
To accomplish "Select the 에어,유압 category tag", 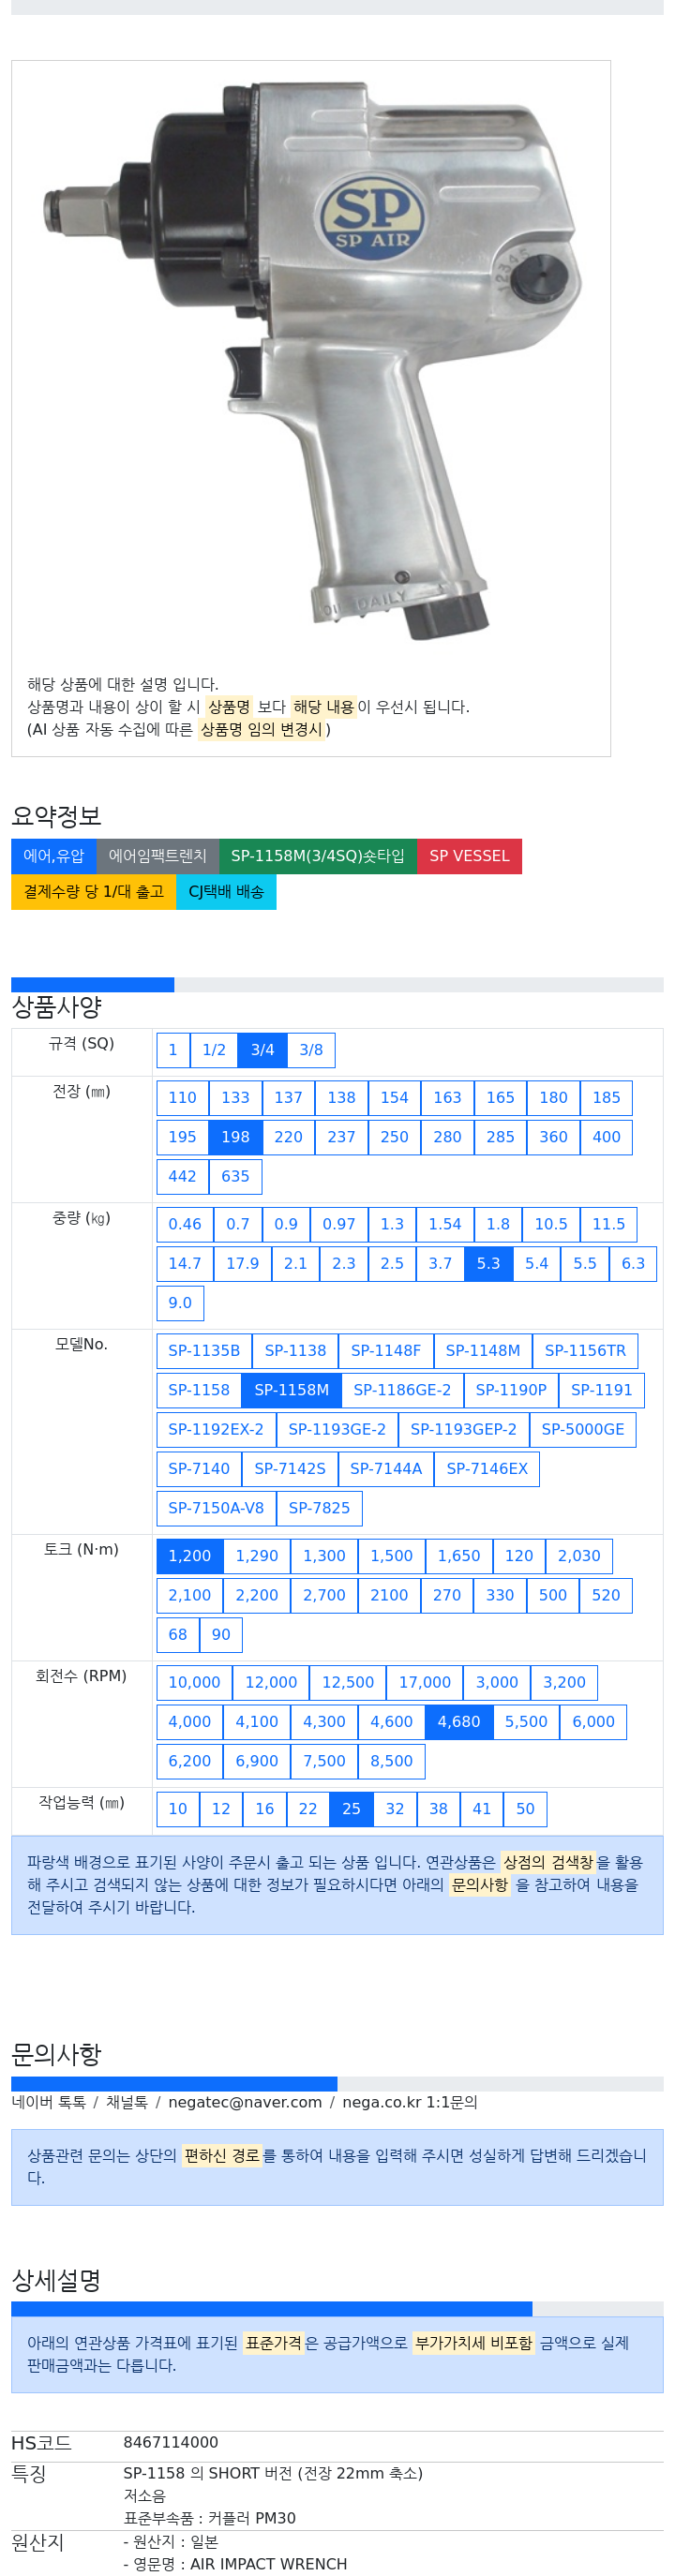I will 54,856.
